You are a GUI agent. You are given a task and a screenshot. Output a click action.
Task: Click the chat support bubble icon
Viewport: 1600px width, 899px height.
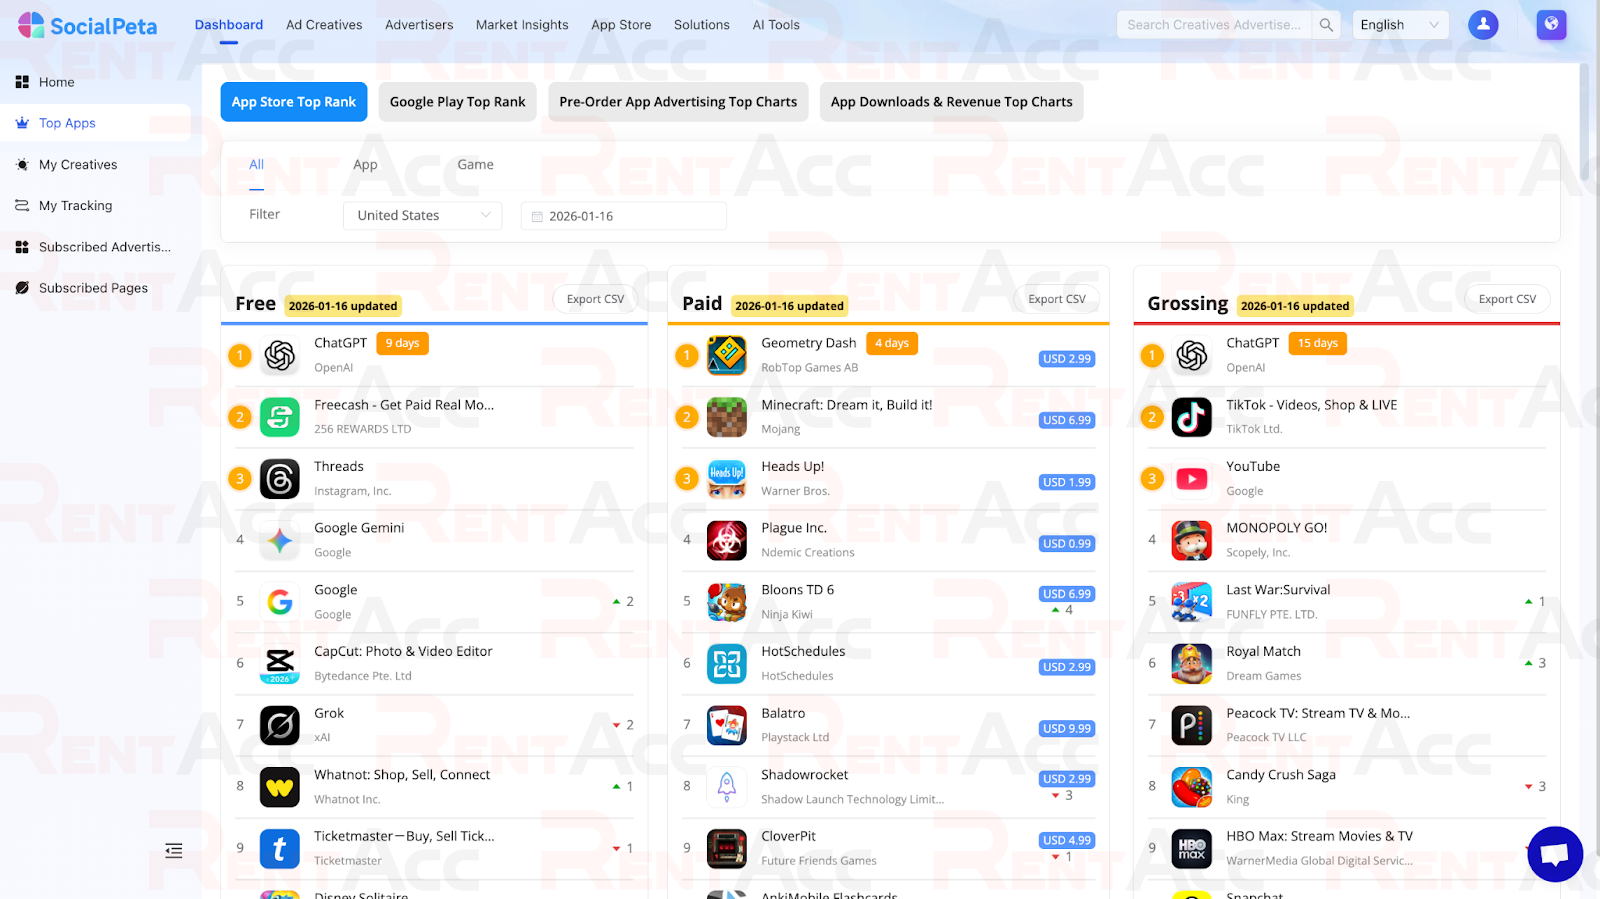pyautogui.click(x=1555, y=854)
